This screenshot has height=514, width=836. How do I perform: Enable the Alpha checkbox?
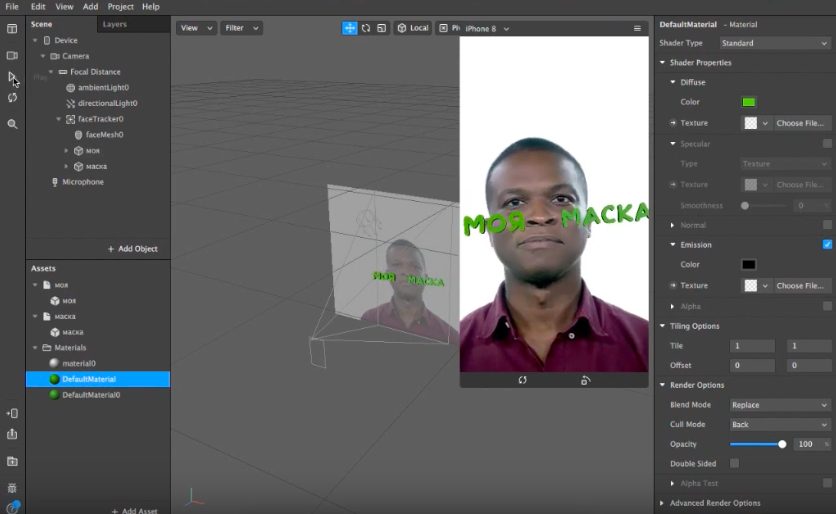pos(827,306)
